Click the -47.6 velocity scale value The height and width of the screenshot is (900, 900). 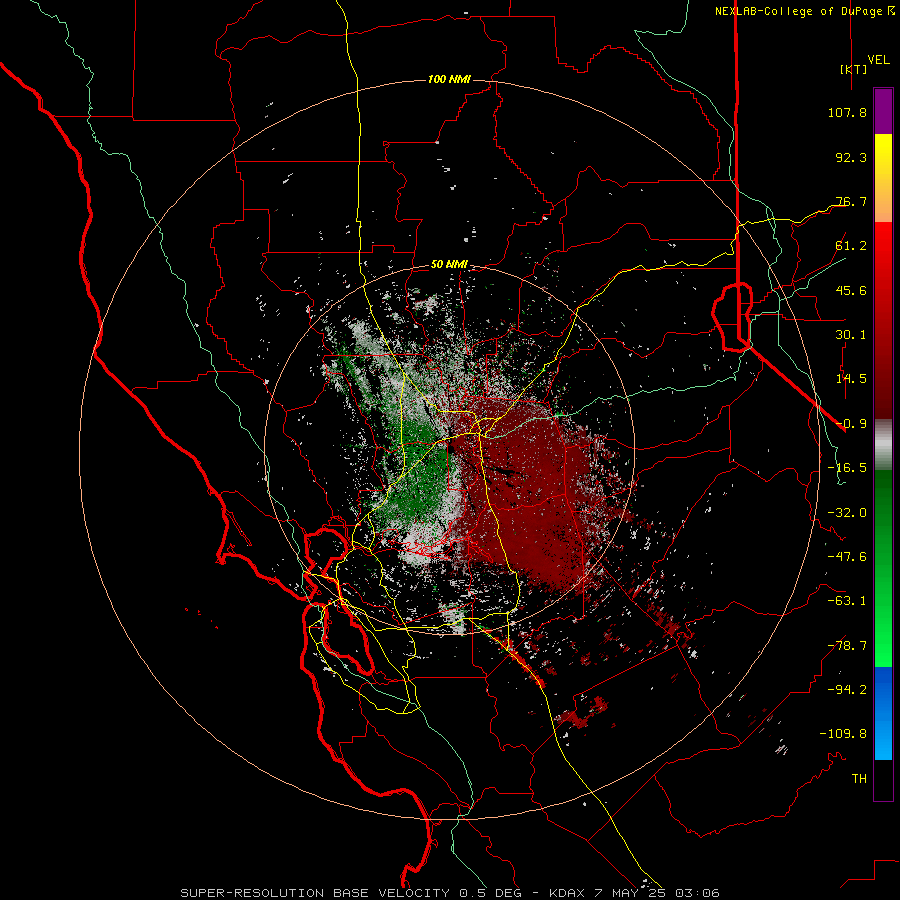(x=847, y=557)
